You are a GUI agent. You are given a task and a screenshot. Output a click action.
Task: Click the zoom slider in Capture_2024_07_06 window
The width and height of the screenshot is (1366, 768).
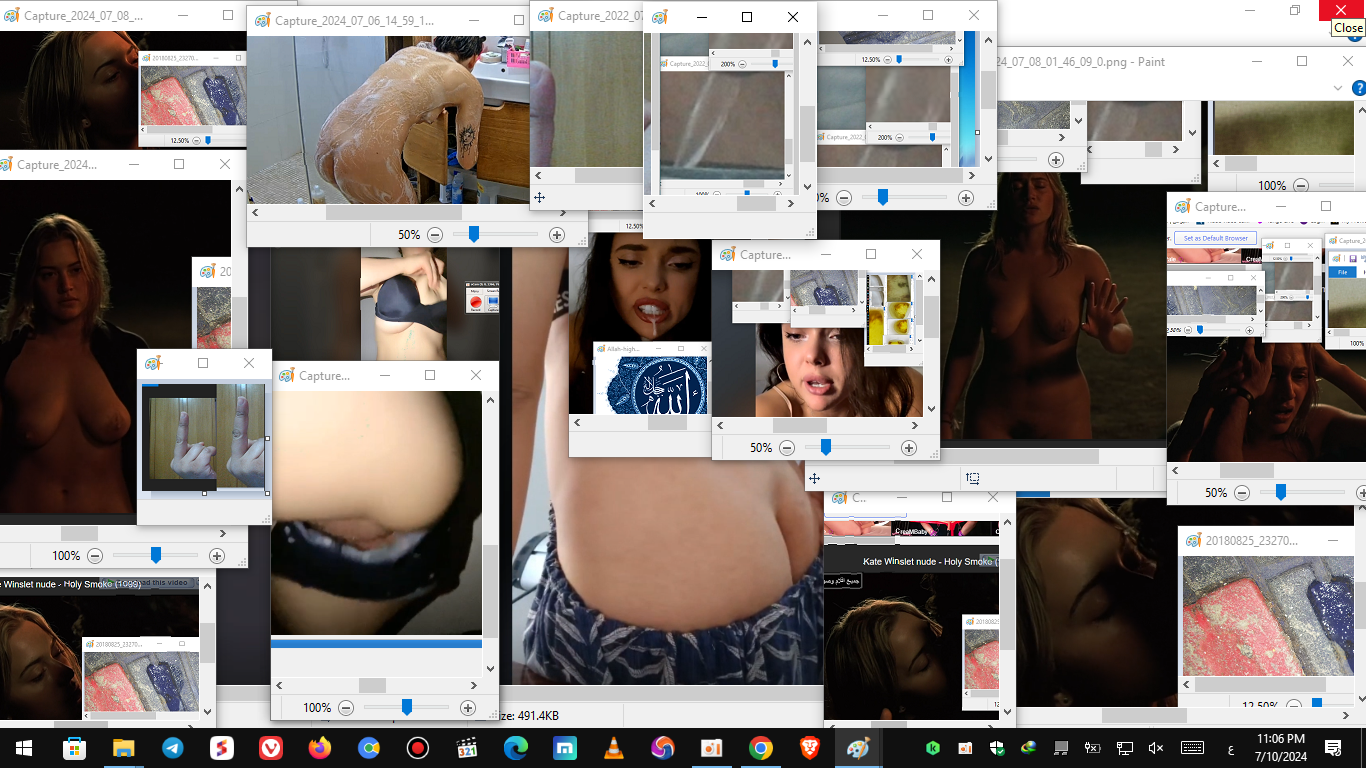coord(474,235)
